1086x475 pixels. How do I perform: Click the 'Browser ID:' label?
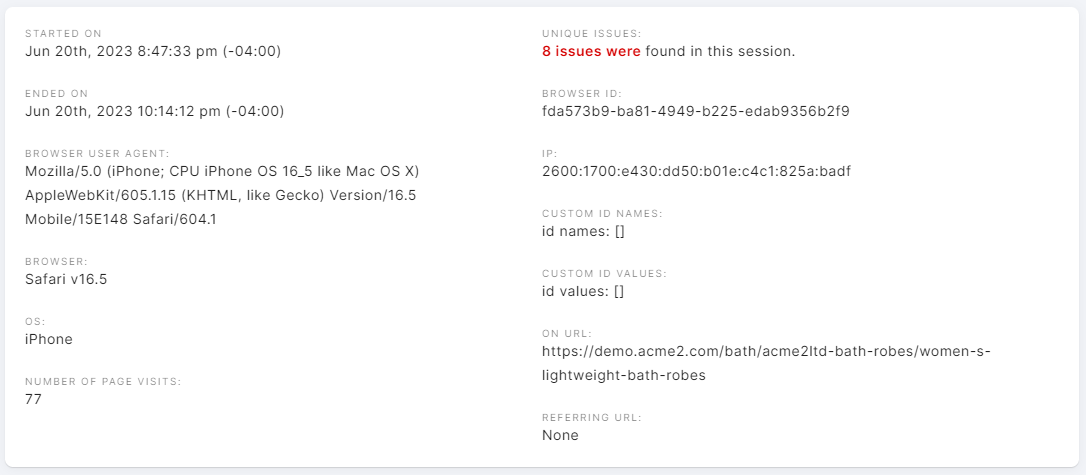582,93
